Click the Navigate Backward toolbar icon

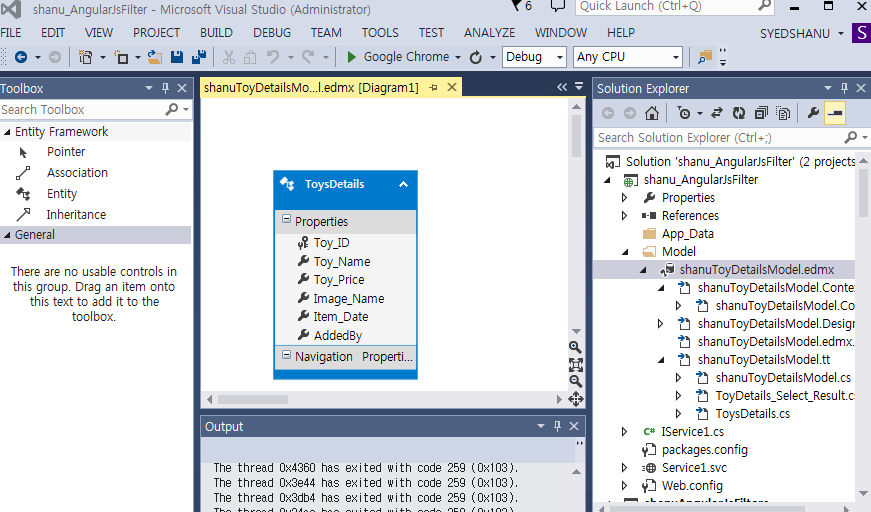(21, 57)
